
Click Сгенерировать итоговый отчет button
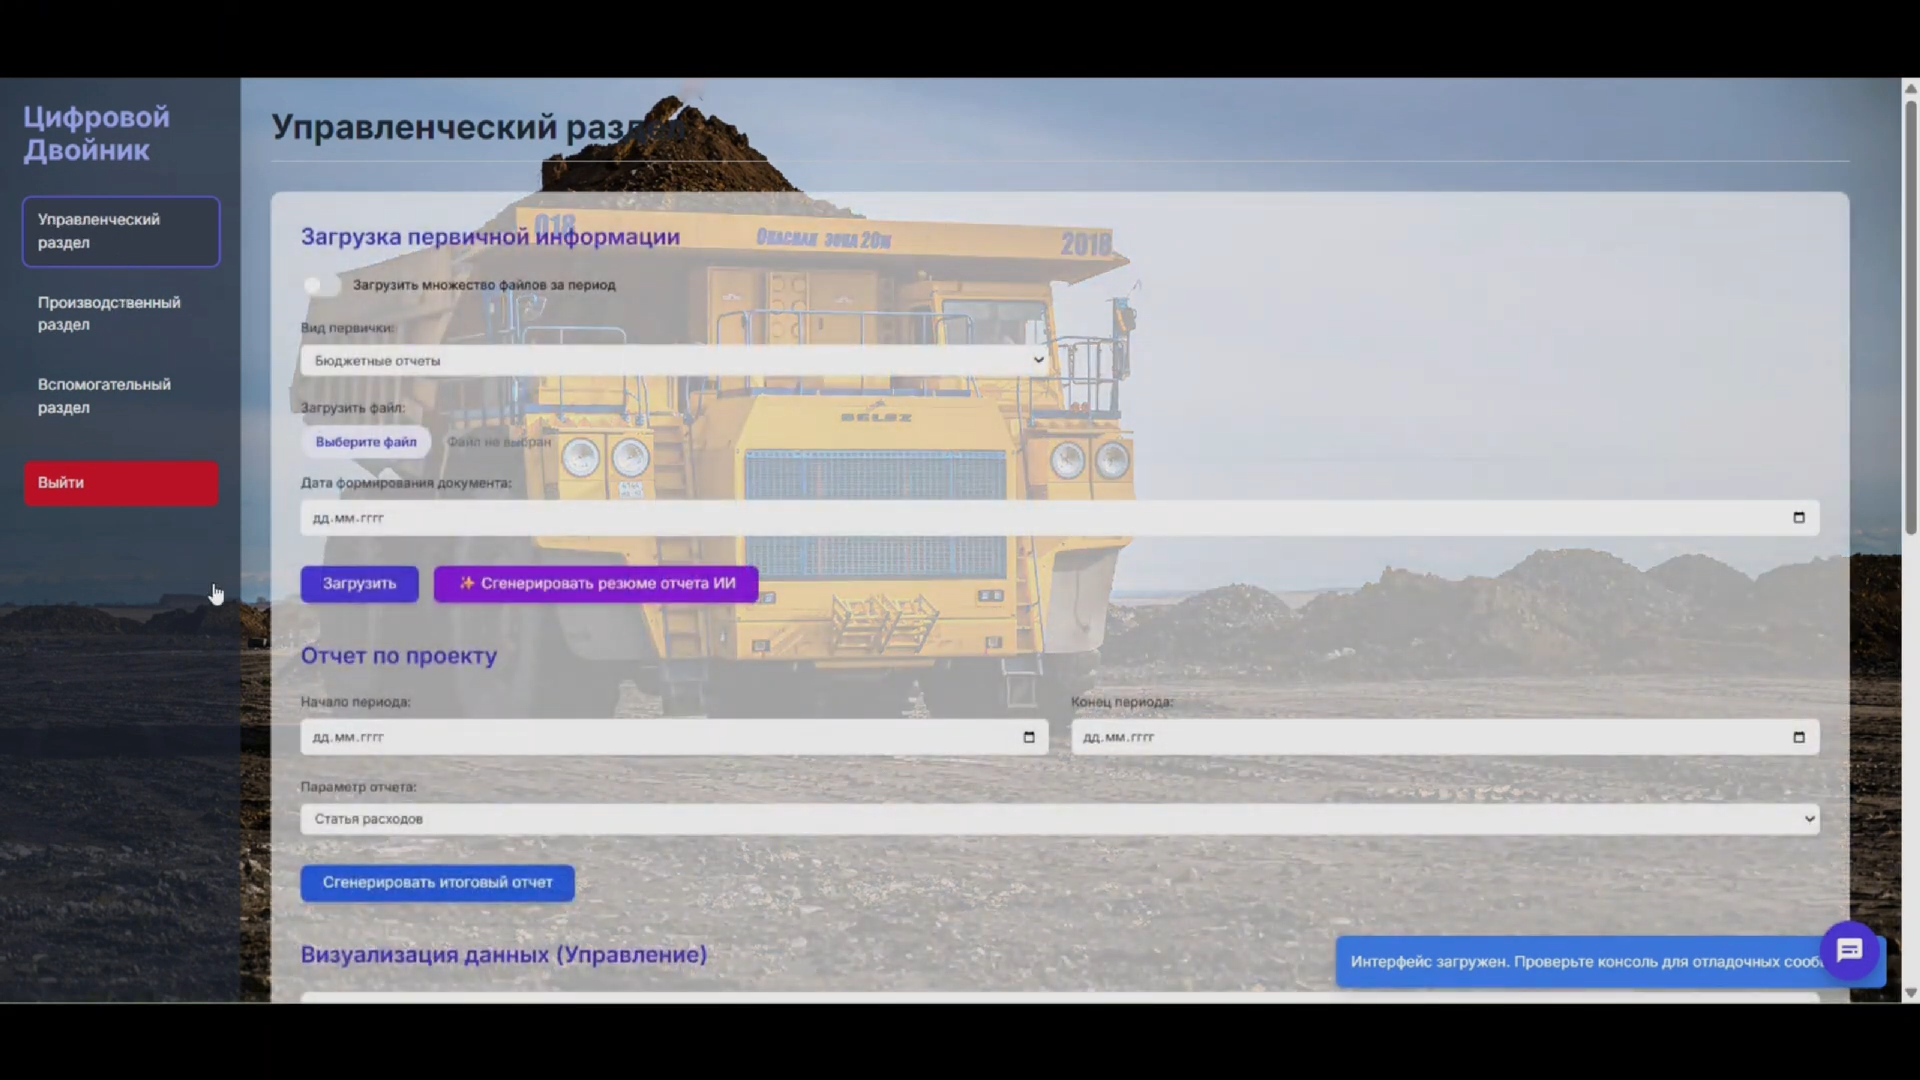point(437,883)
